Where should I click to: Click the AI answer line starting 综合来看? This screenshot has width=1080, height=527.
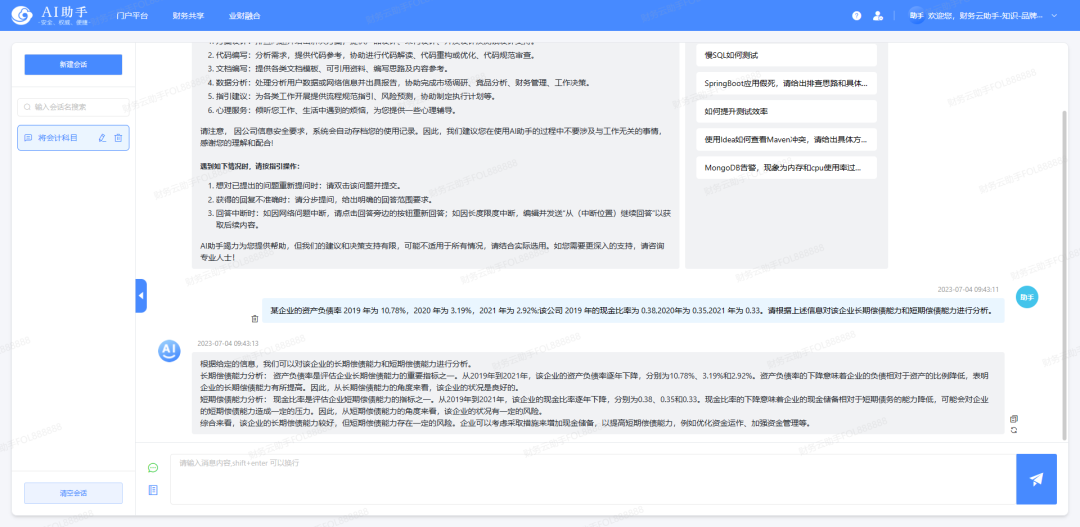coord(505,423)
